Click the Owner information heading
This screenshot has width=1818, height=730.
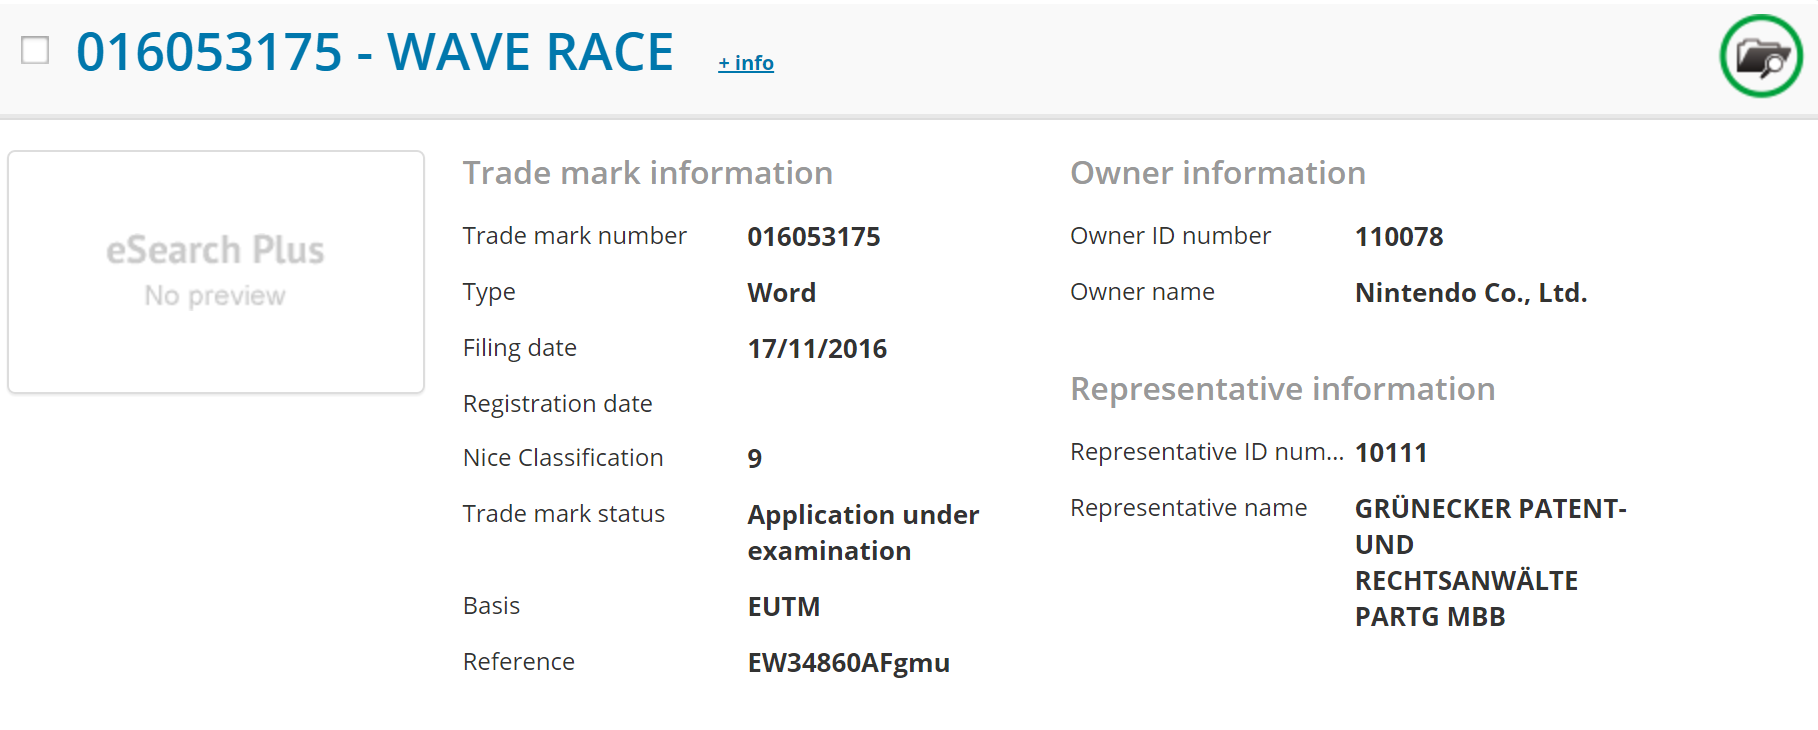[x=1217, y=173]
